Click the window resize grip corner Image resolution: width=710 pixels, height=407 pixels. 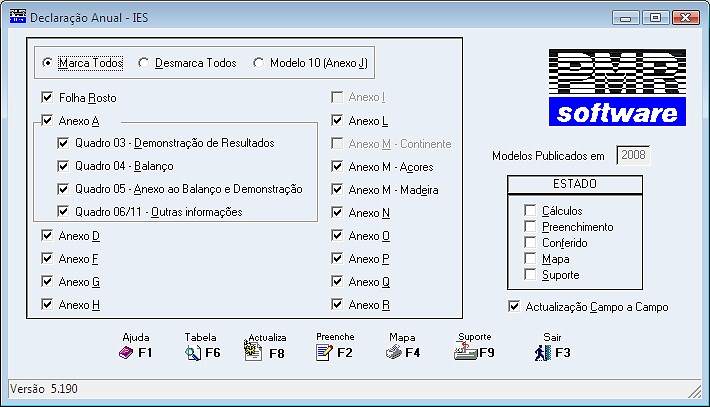(694, 392)
